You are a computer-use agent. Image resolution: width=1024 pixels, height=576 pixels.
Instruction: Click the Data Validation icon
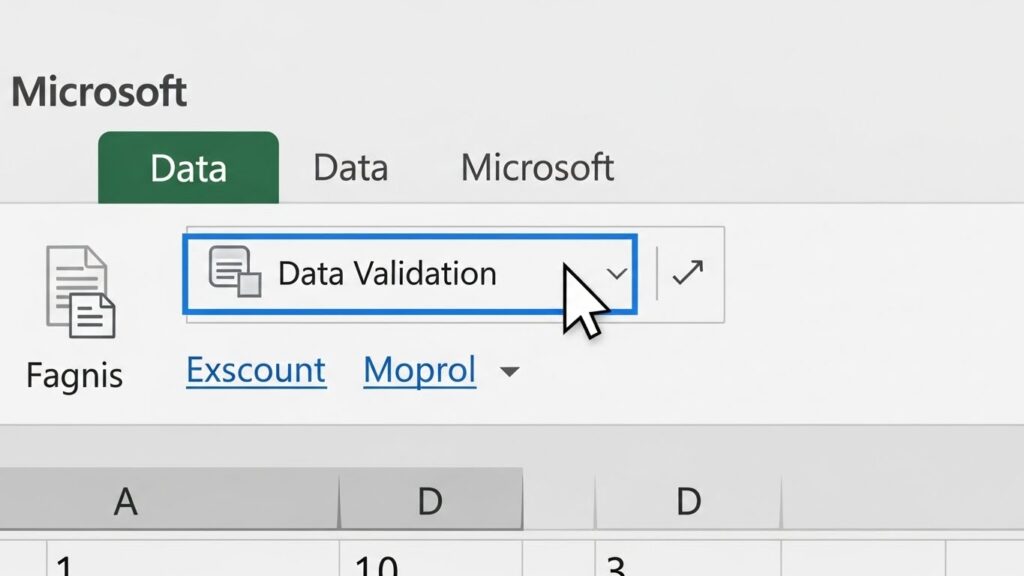234,272
